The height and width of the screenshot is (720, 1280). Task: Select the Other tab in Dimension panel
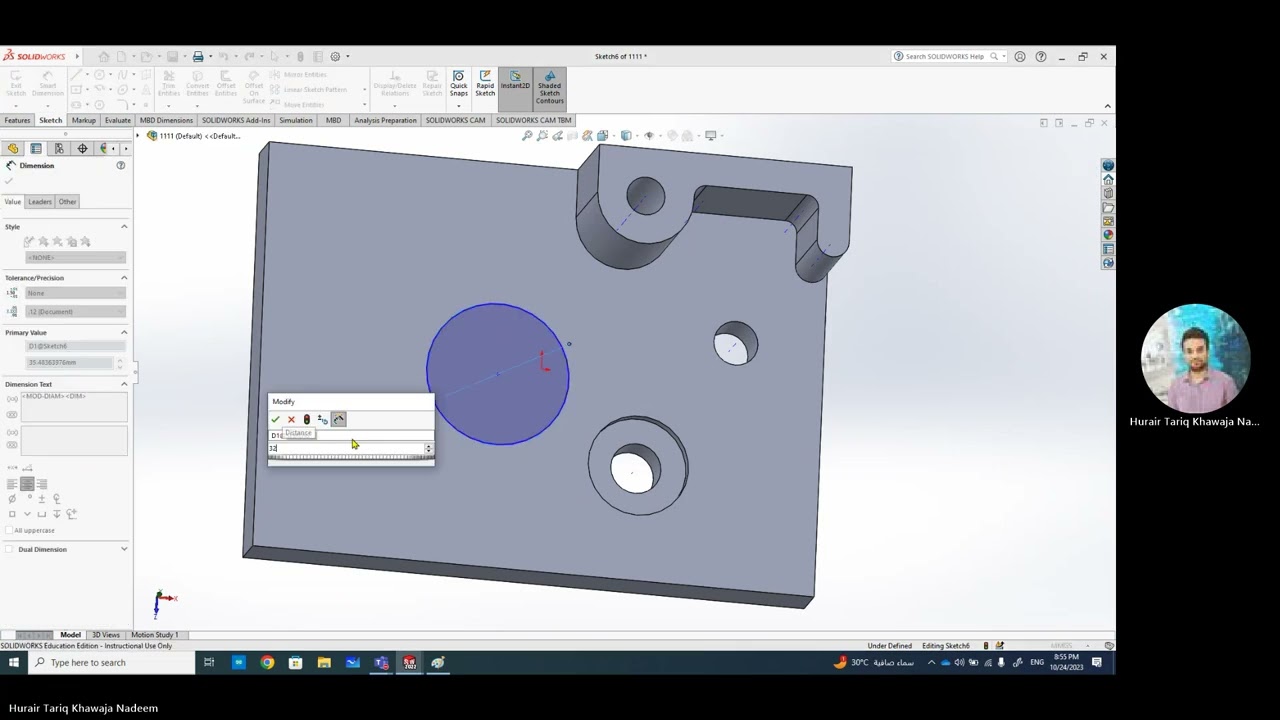click(67, 202)
